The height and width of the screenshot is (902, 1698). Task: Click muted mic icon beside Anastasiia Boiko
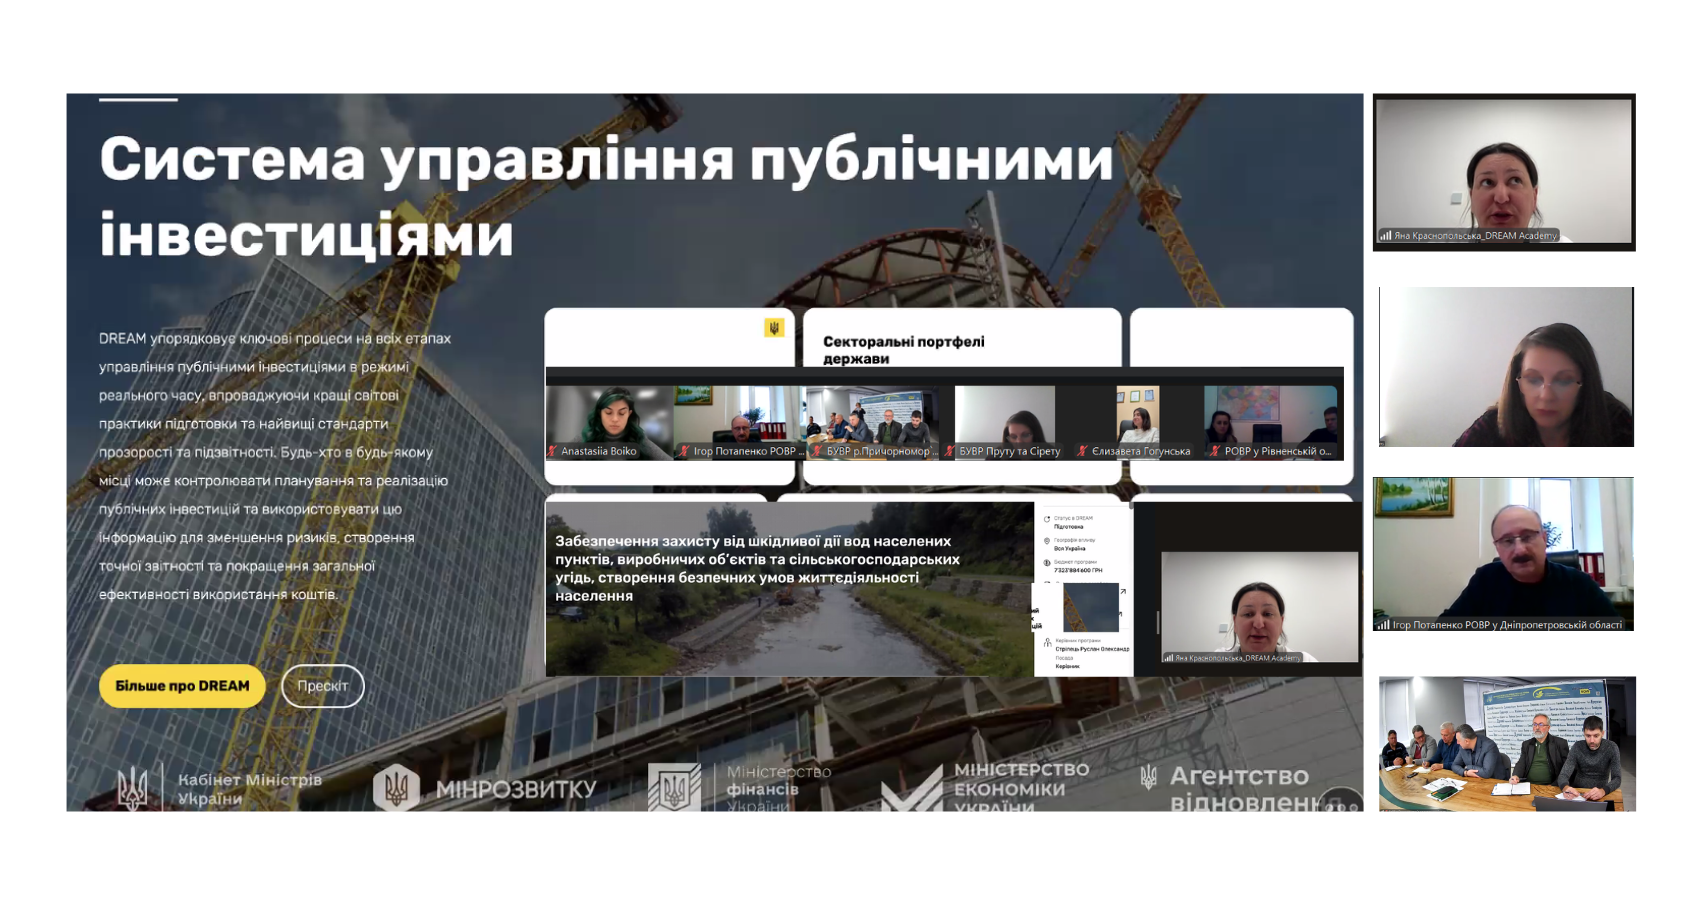tap(552, 451)
